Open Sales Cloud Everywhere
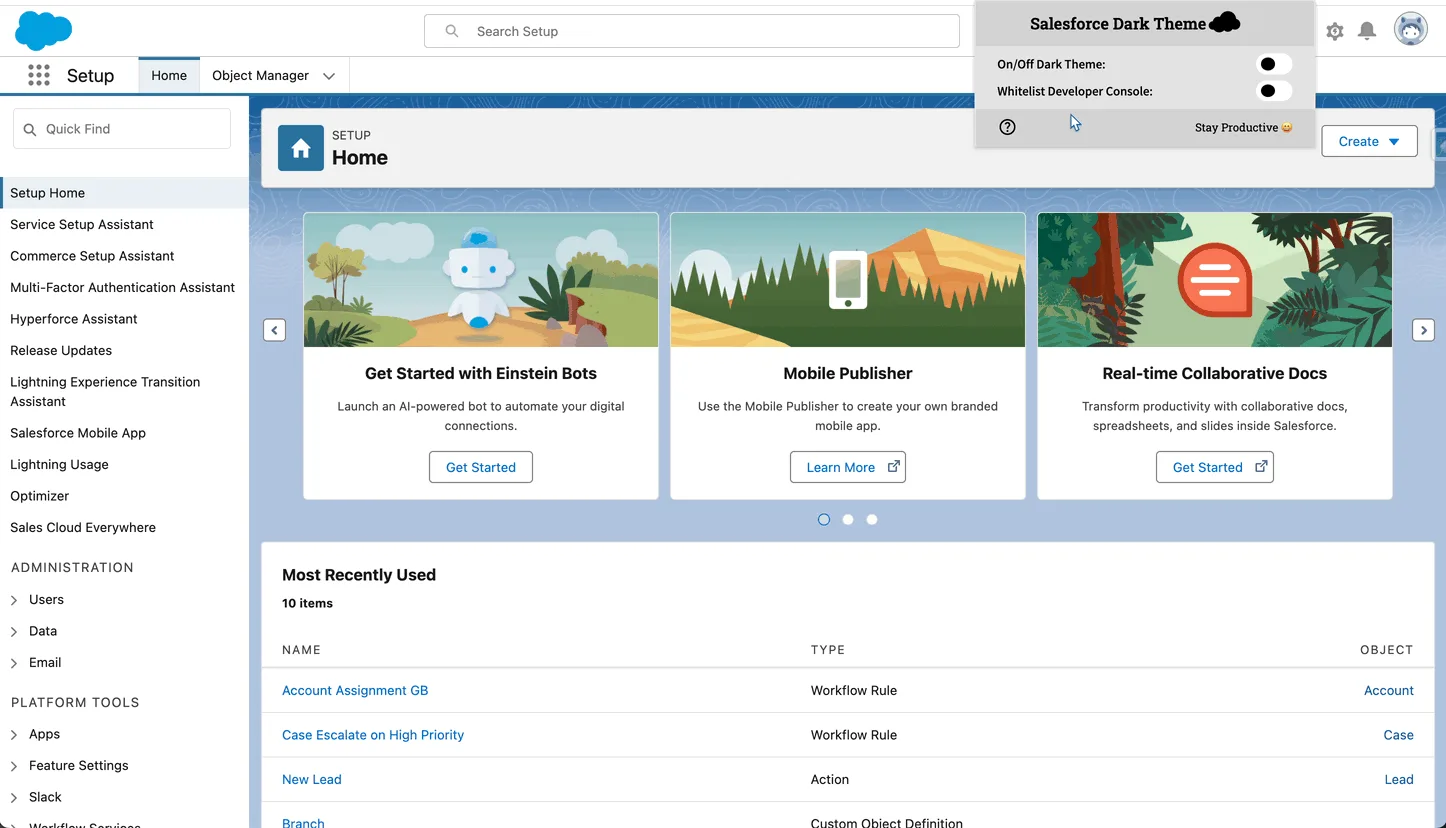Screen dimensions: 1446x828 (83, 528)
